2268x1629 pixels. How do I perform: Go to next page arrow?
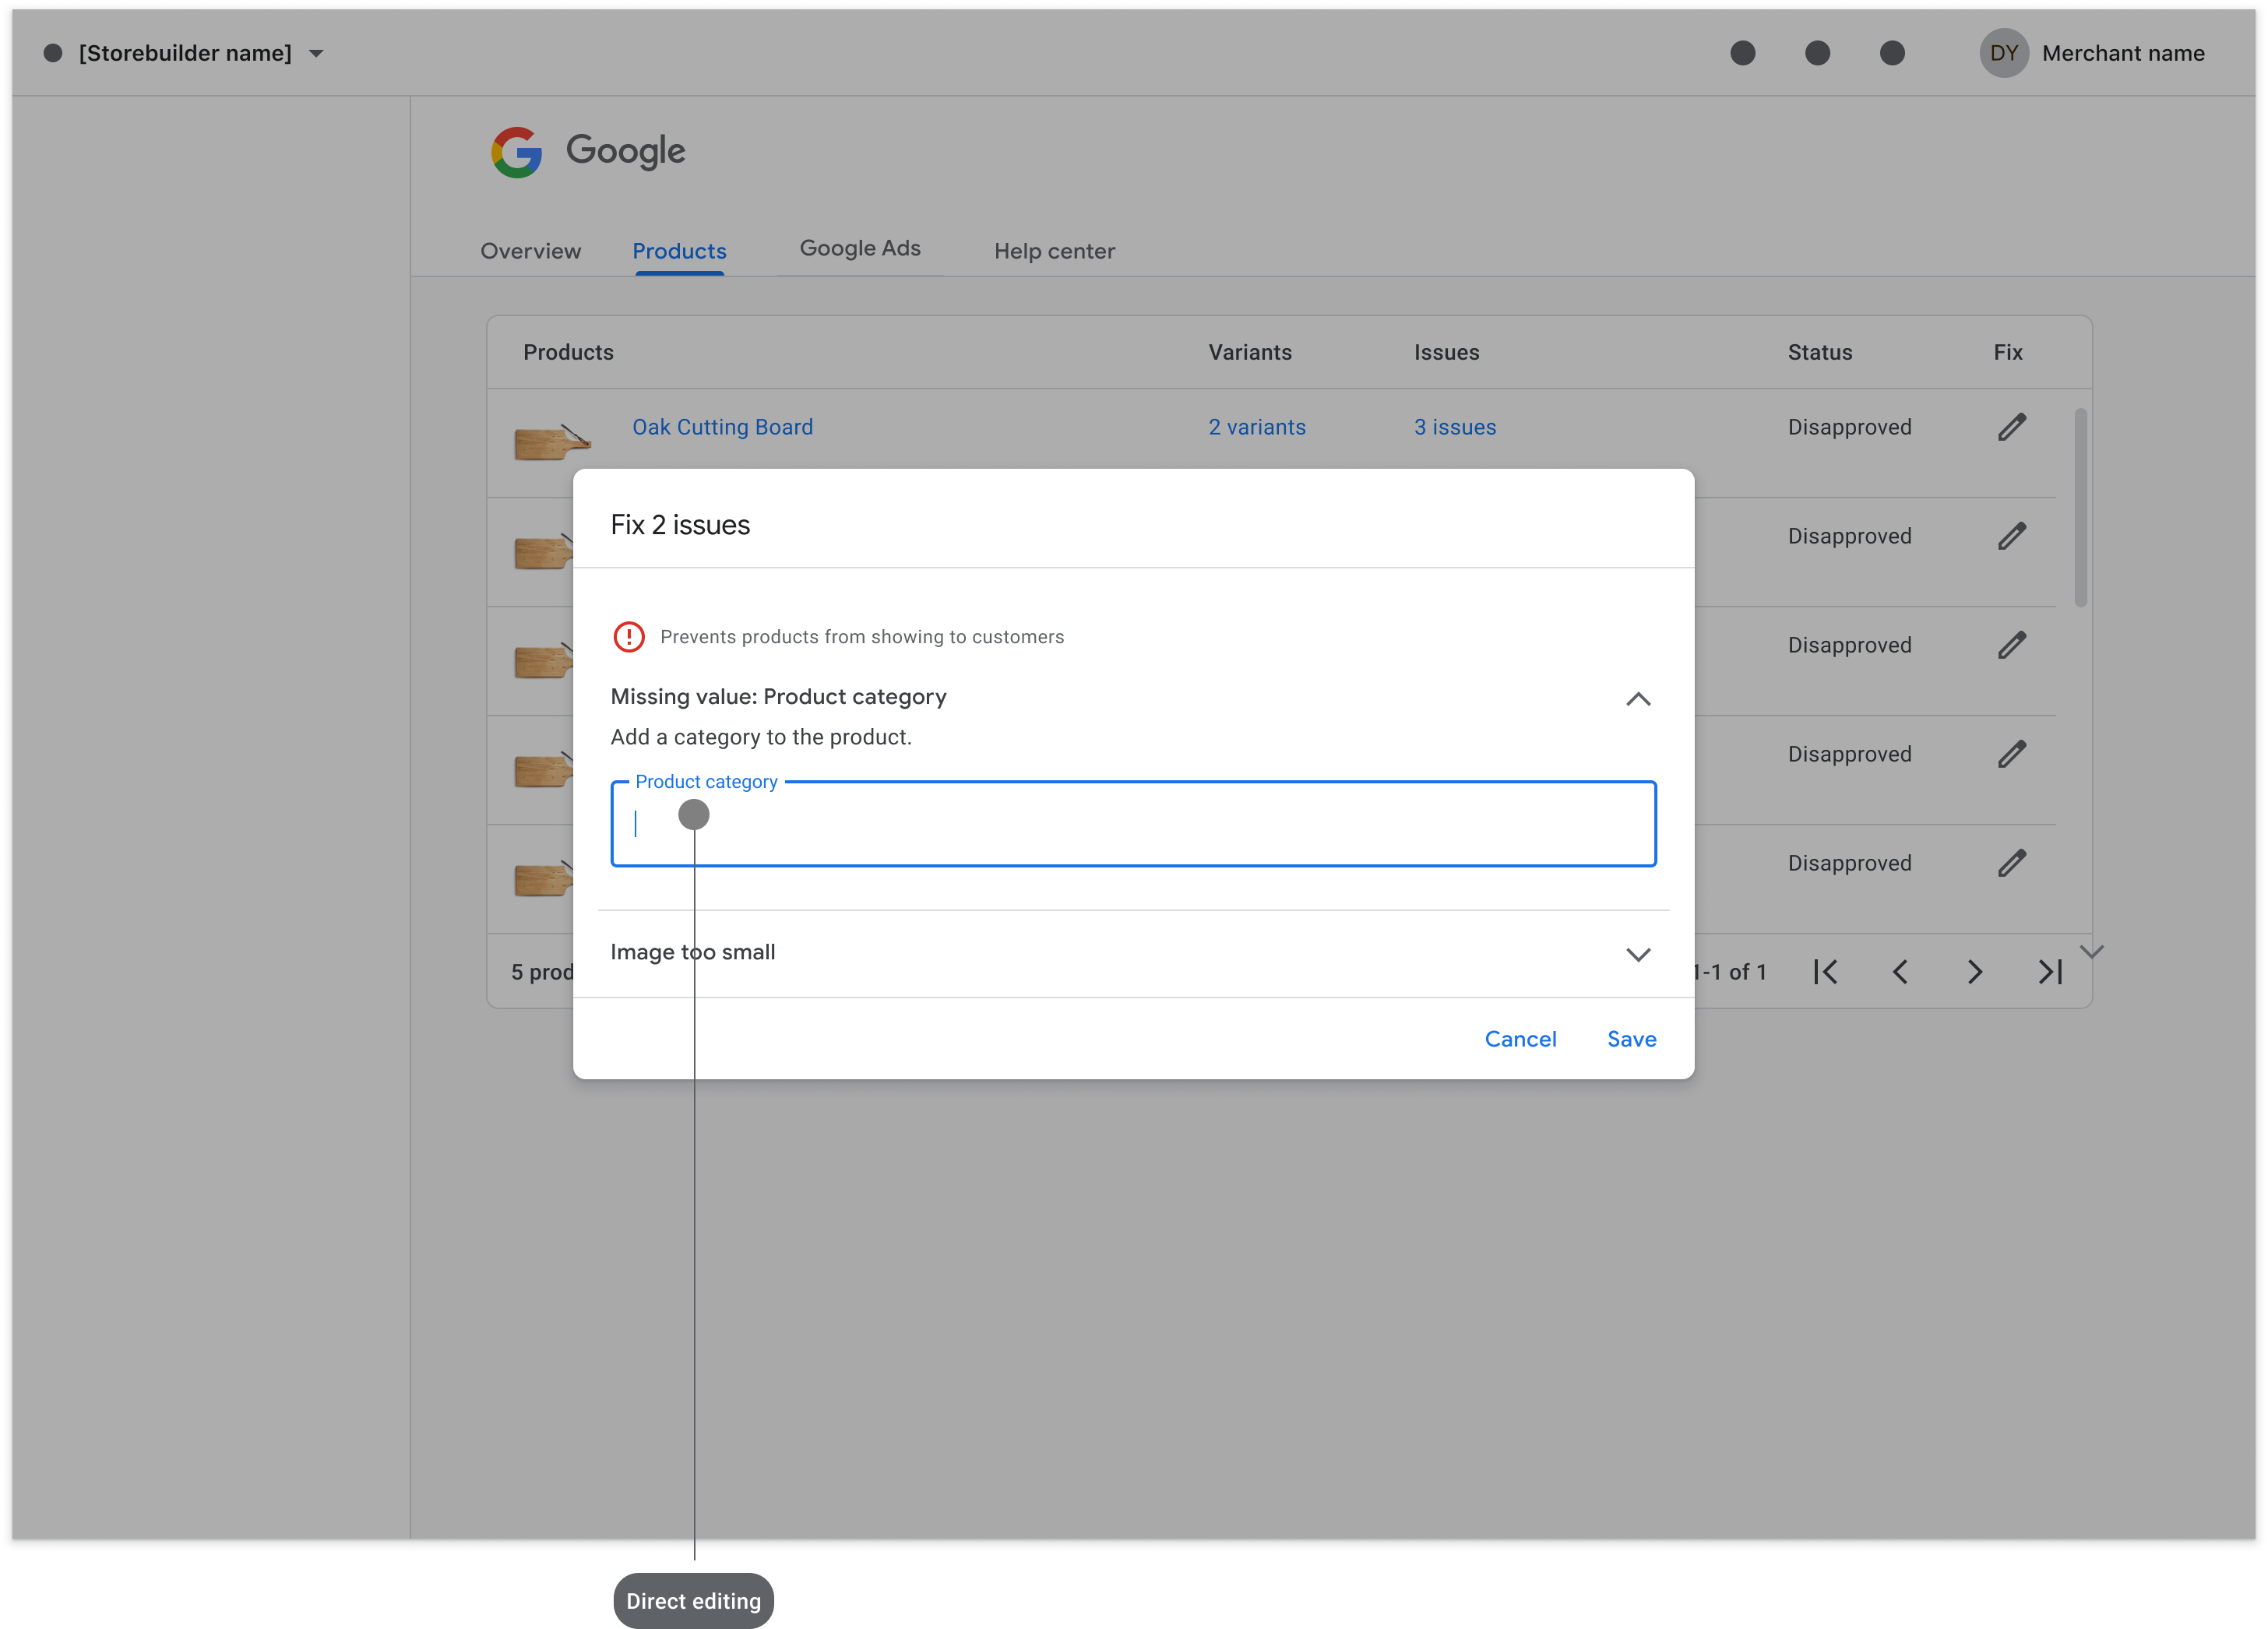[x=1974, y=972]
